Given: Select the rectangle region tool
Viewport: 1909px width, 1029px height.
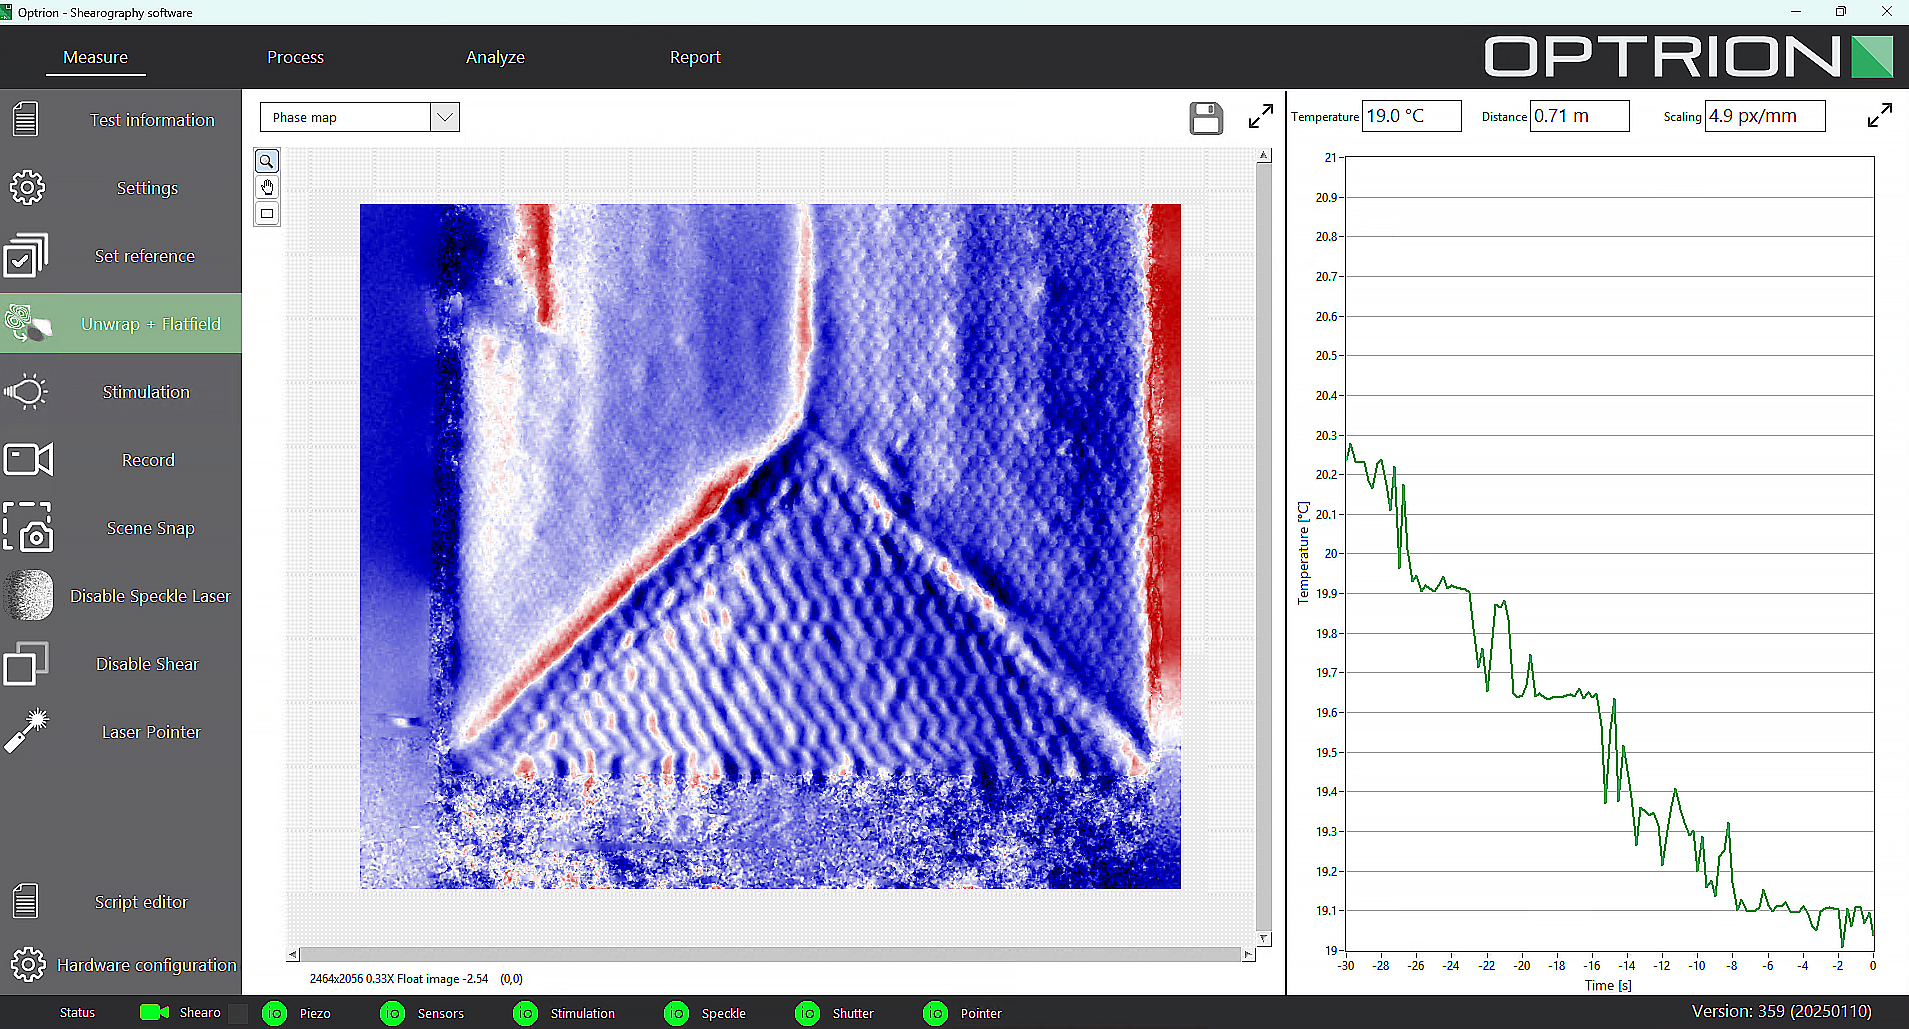Looking at the screenshot, I should 267,213.
